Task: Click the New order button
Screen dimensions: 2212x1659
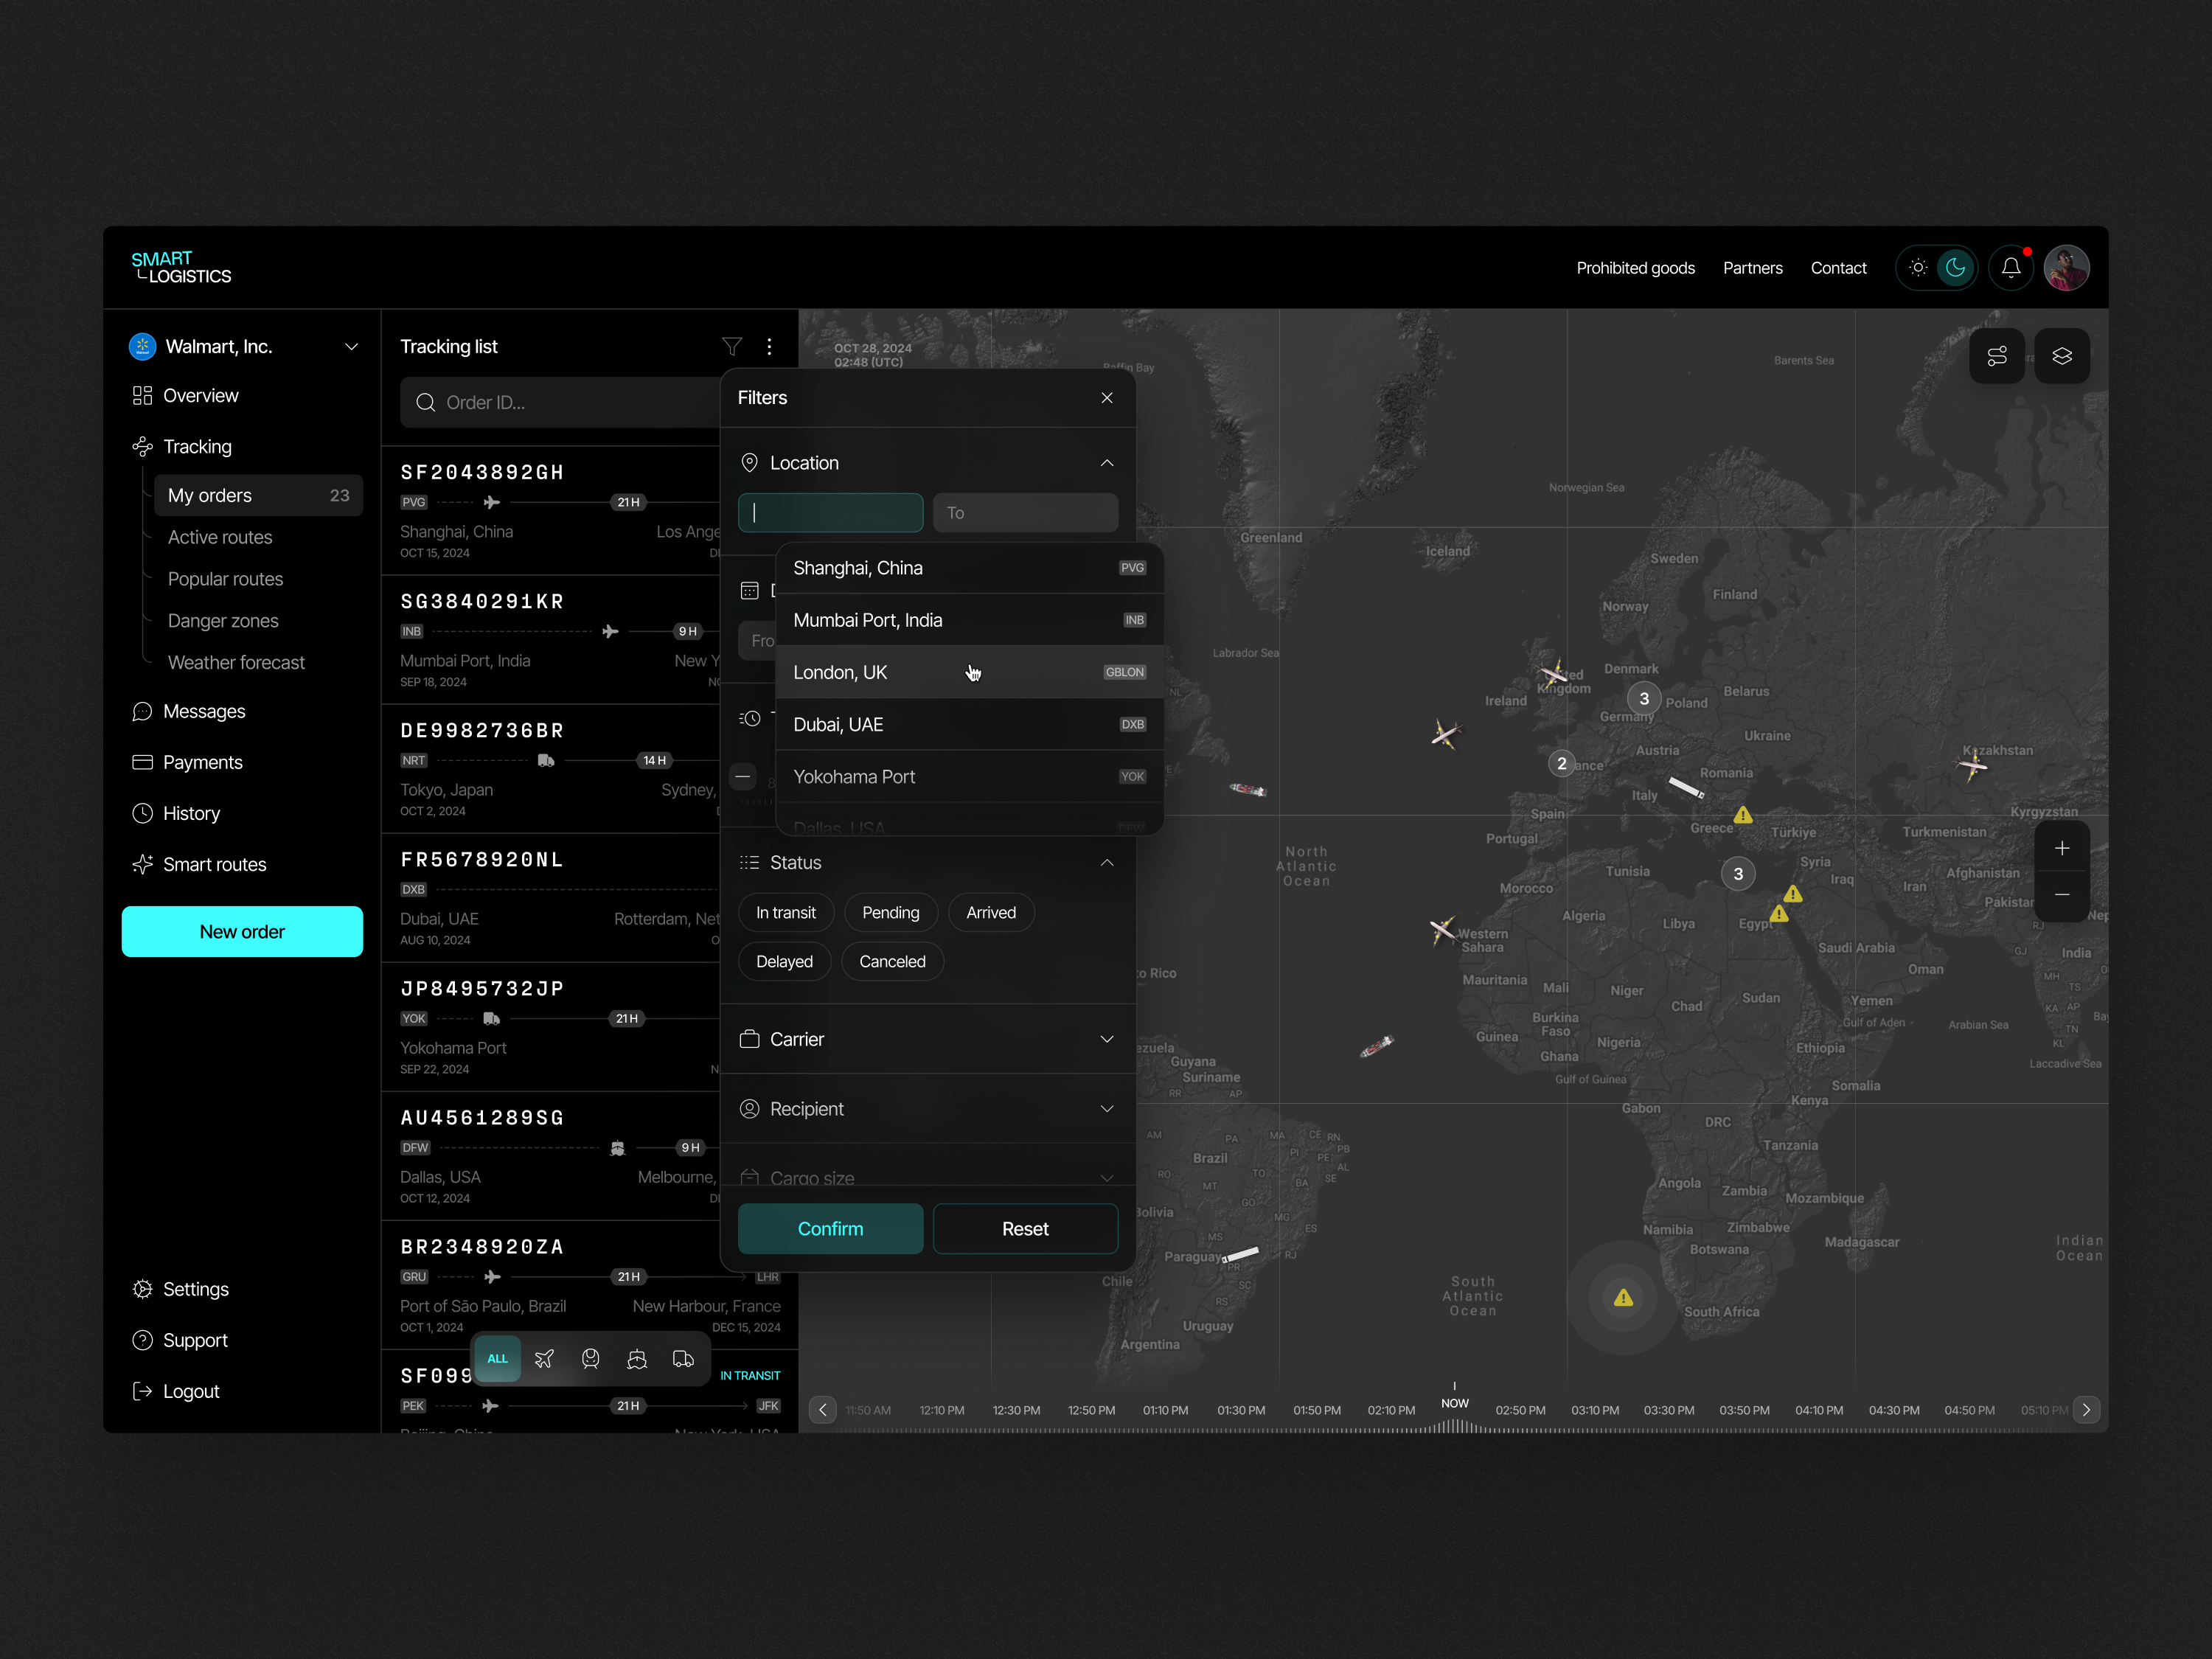Action: click(x=242, y=931)
